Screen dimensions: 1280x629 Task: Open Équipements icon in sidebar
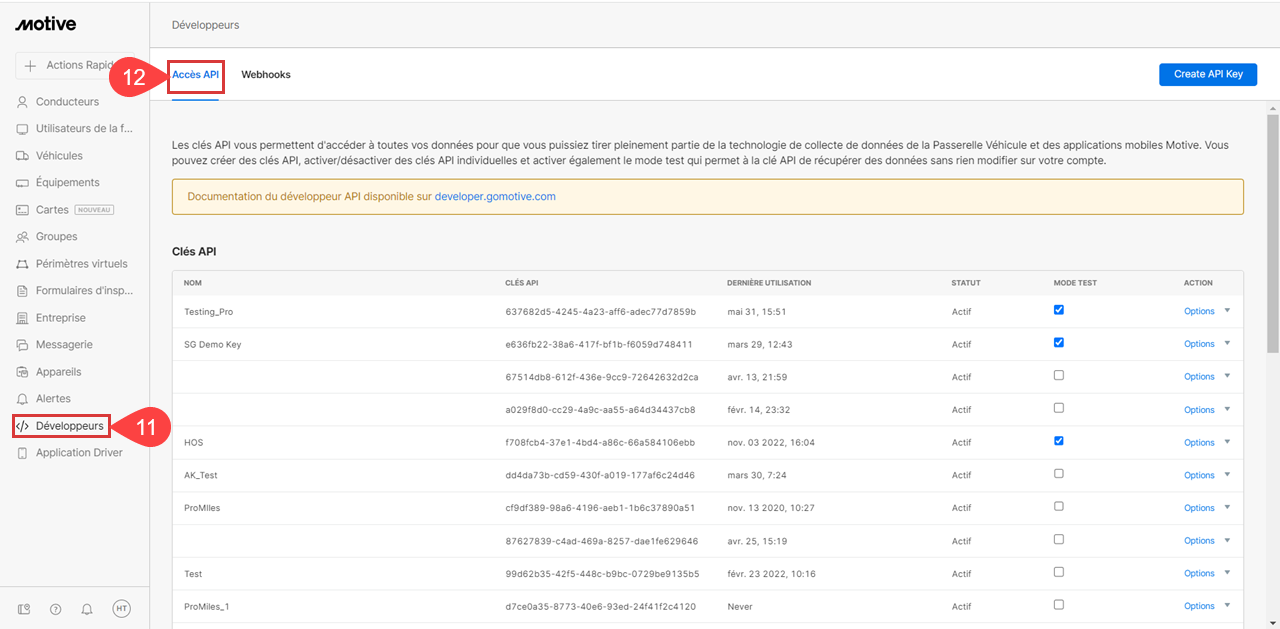tap(23, 183)
